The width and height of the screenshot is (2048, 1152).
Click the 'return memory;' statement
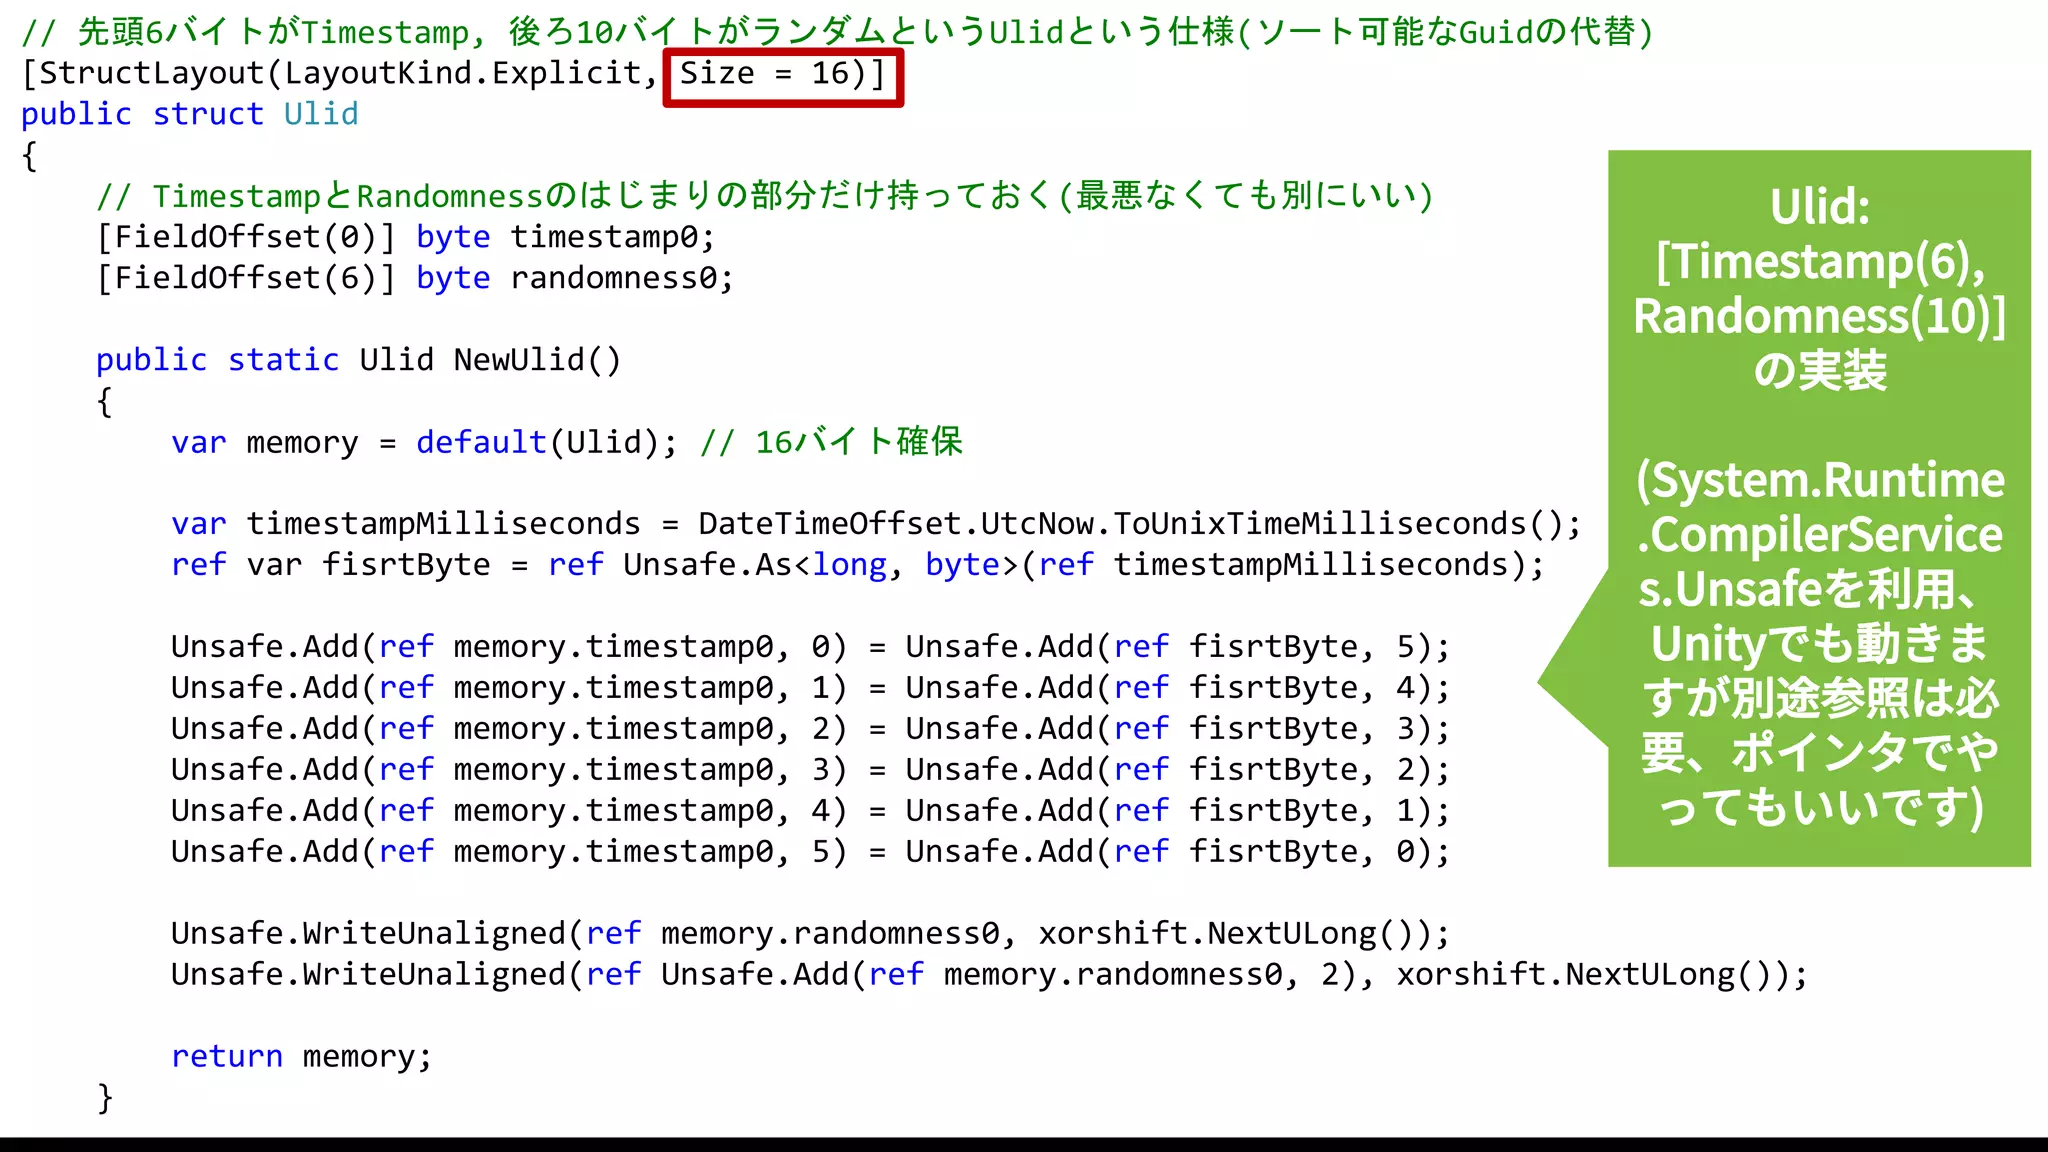tap(302, 1057)
